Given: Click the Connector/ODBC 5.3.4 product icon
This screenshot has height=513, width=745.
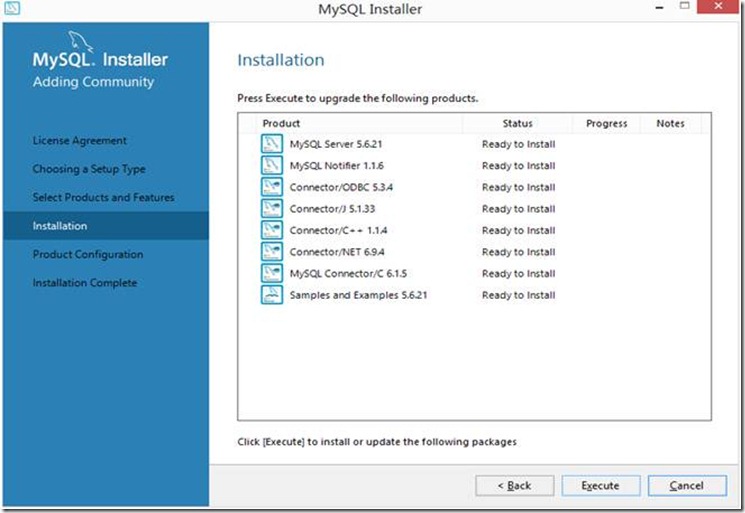Looking at the screenshot, I should (x=272, y=187).
